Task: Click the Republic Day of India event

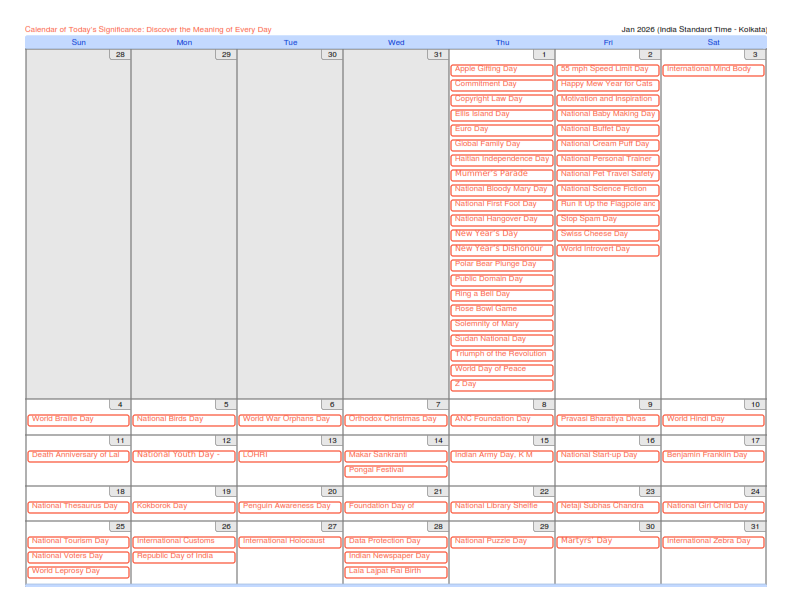Action: (184, 556)
